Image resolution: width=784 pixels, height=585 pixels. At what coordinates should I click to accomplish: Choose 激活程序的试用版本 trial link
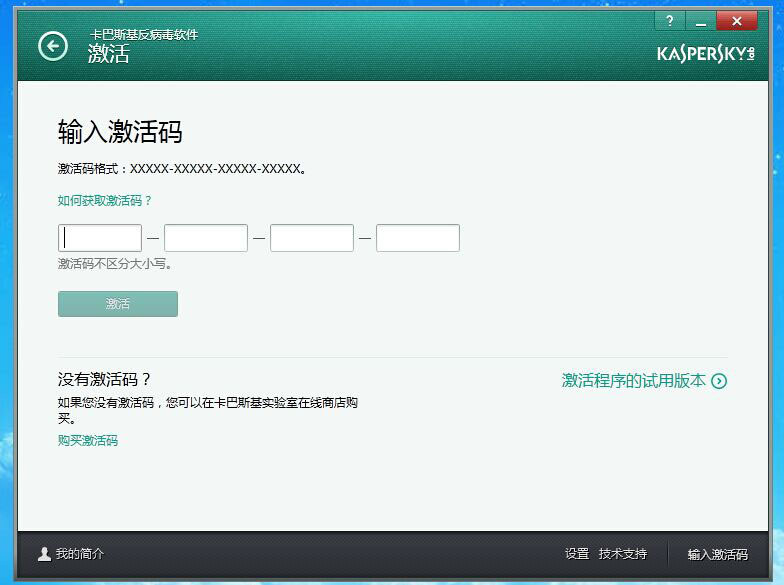(x=634, y=381)
